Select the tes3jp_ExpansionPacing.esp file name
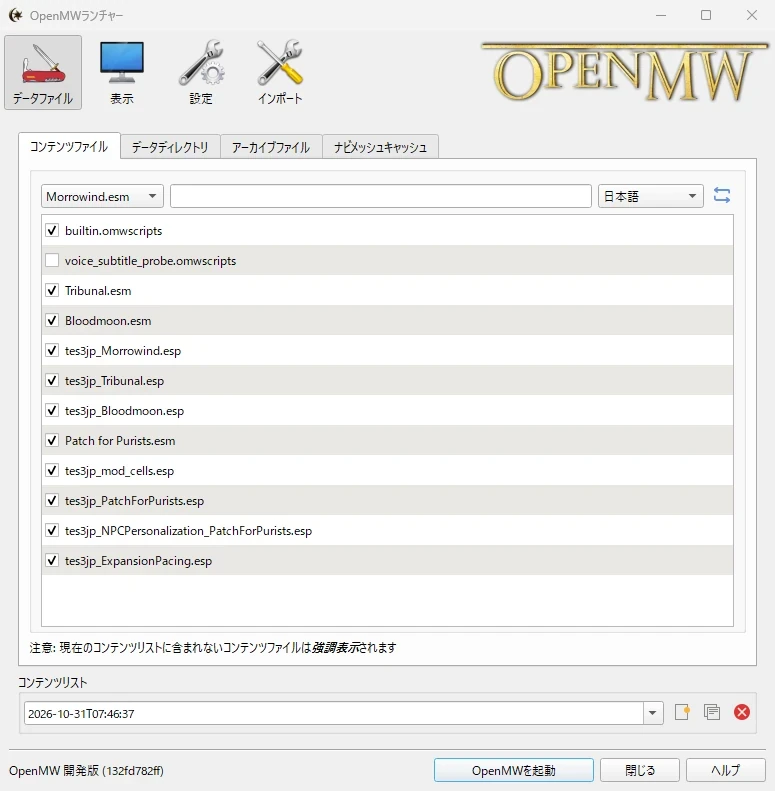775x791 pixels. (138, 561)
